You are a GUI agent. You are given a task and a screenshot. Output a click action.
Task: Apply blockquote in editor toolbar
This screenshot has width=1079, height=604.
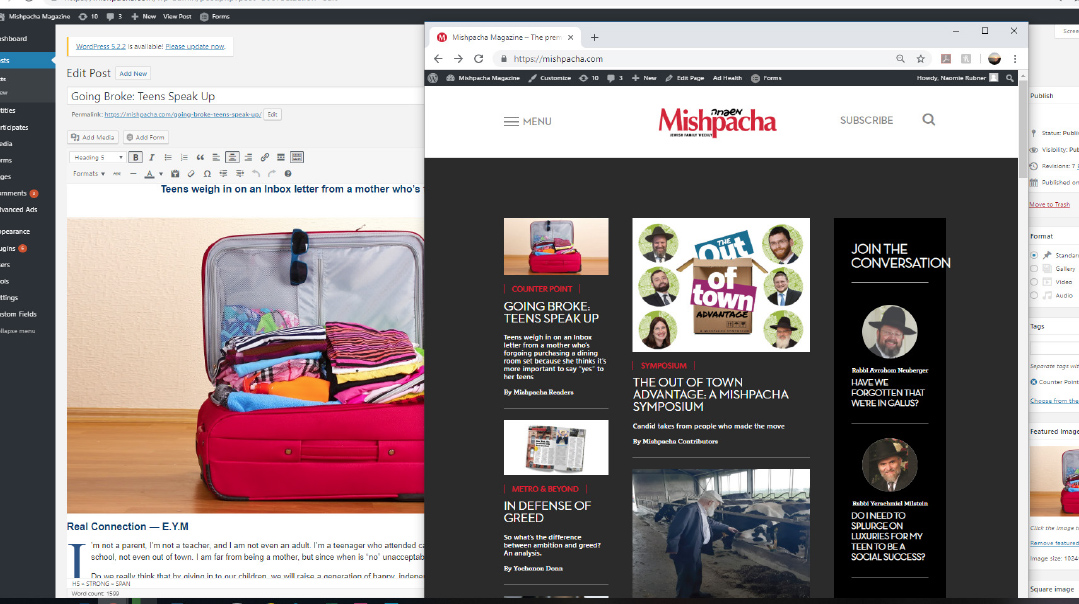[x=200, y=158]
